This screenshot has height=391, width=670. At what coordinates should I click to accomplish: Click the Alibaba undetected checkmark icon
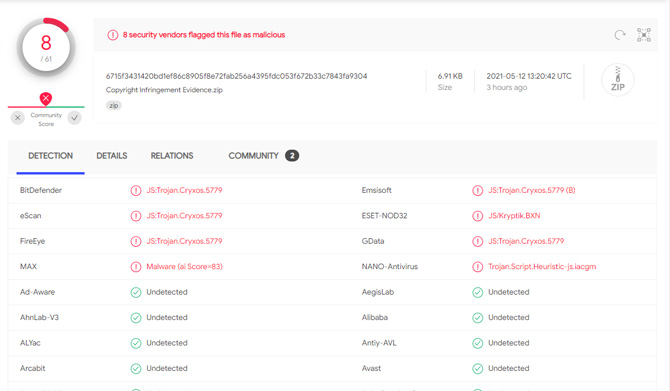[478, 318]
